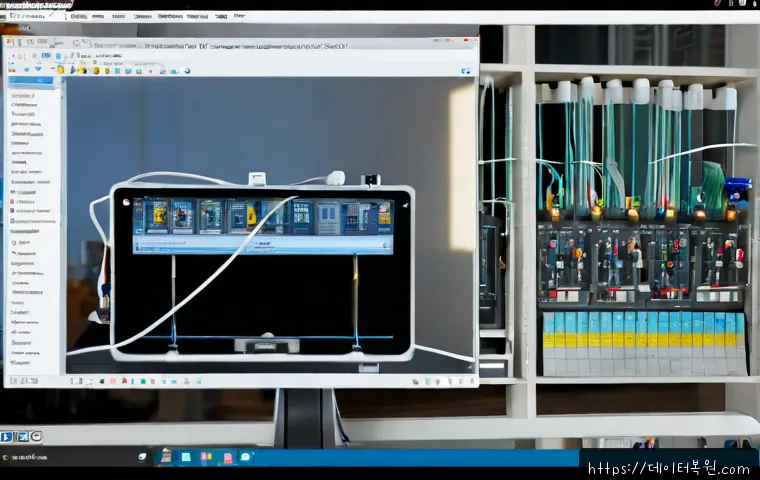Click the small white icon right of taskbar search

[142, 456]
